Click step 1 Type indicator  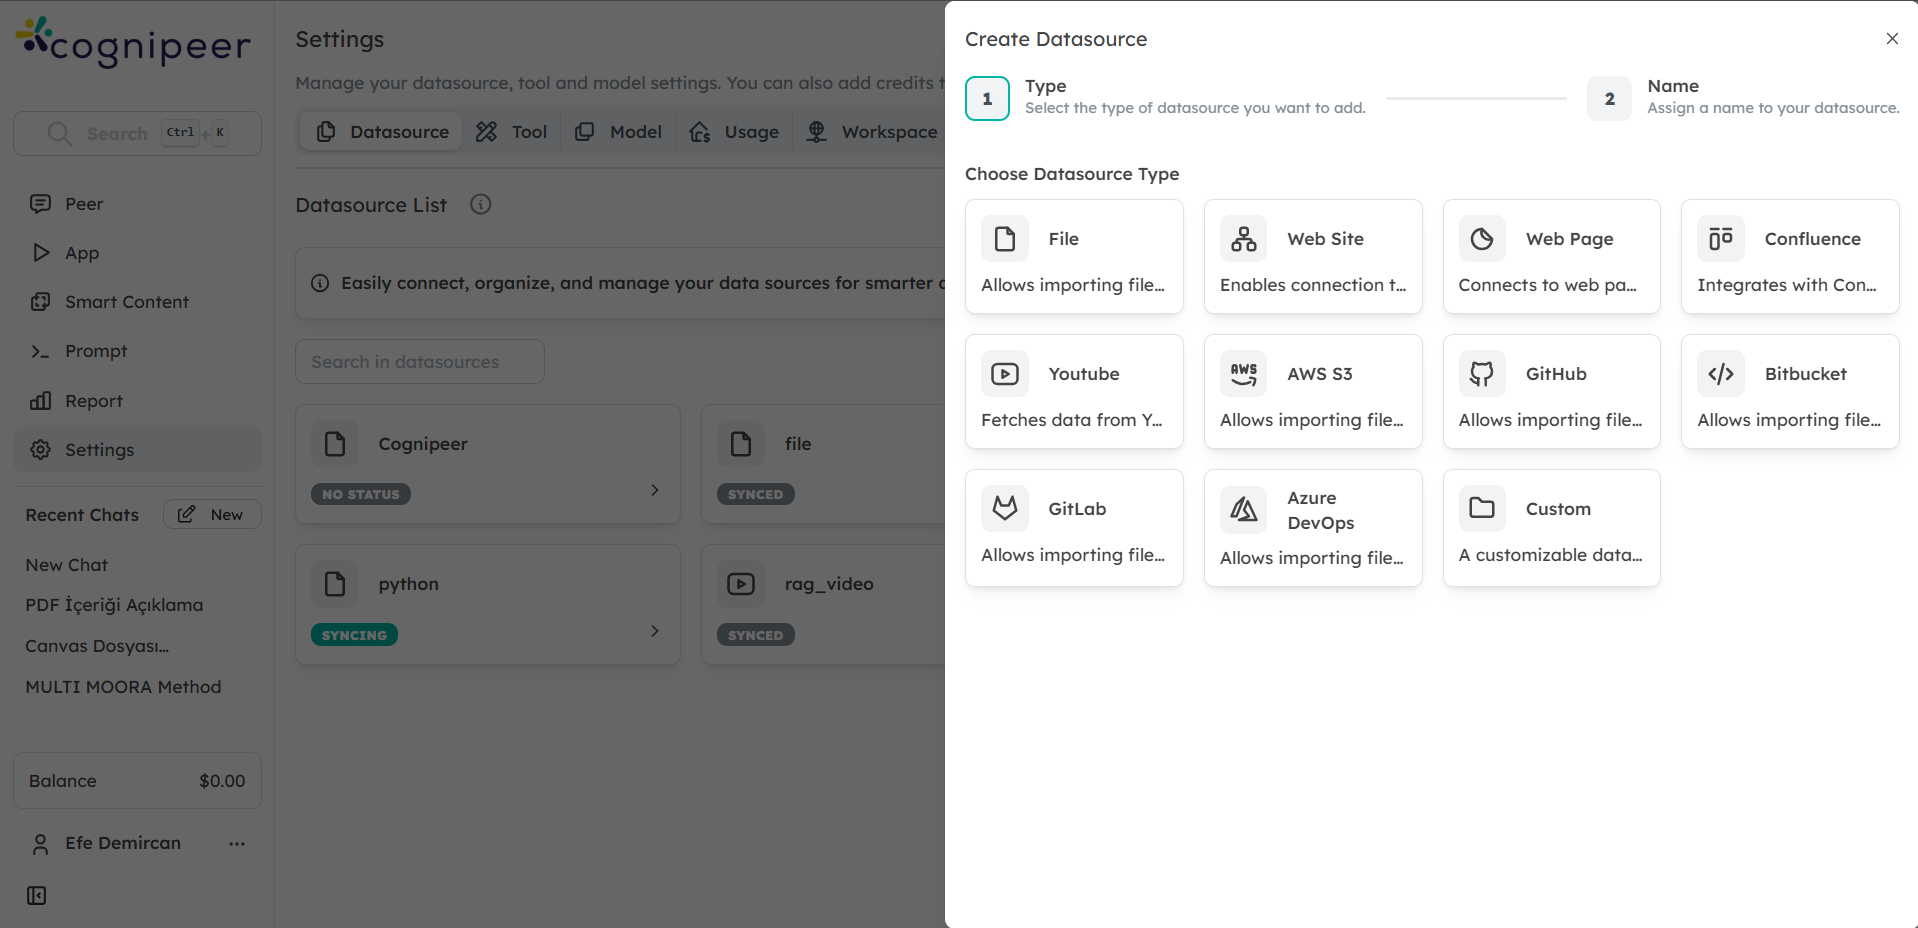click(987, 99)
